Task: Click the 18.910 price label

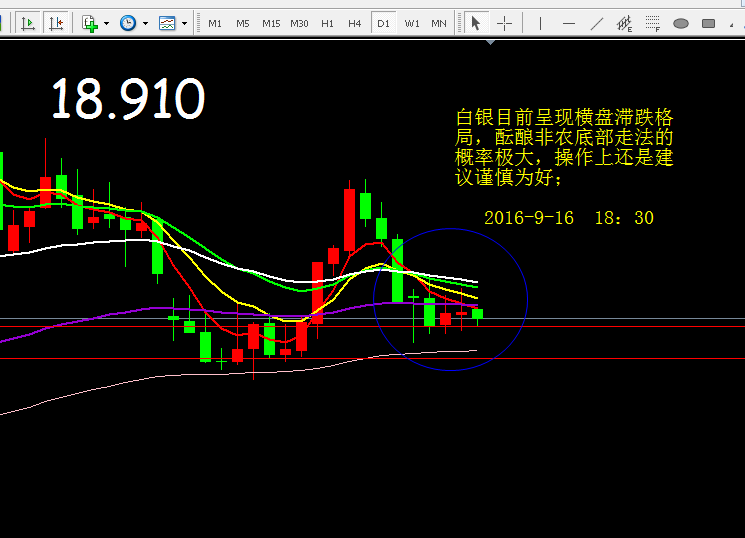Action: (x=128, y=99)
